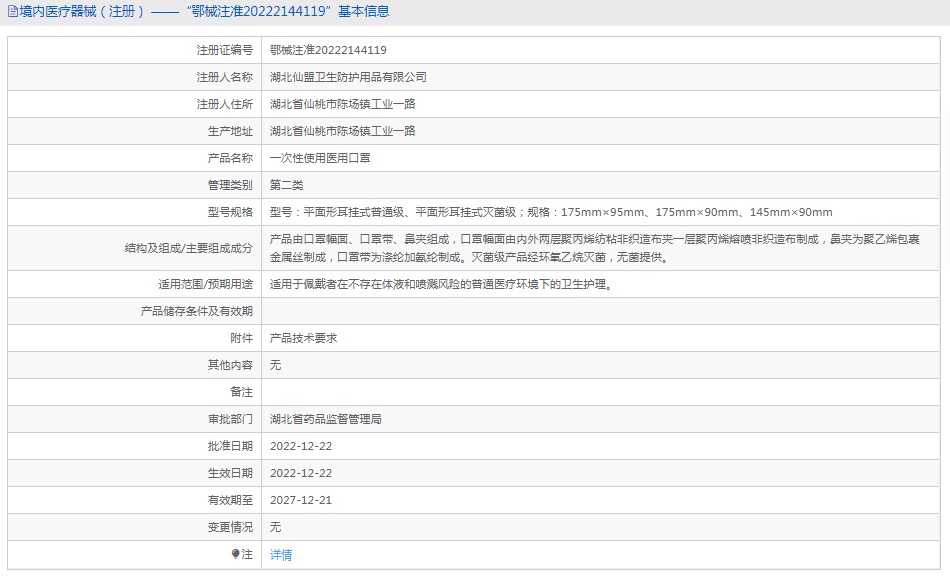The width and height of the screenshot is (950, 580).
Task: Select product name 一次性使用医用口罩
Action: 320,158
